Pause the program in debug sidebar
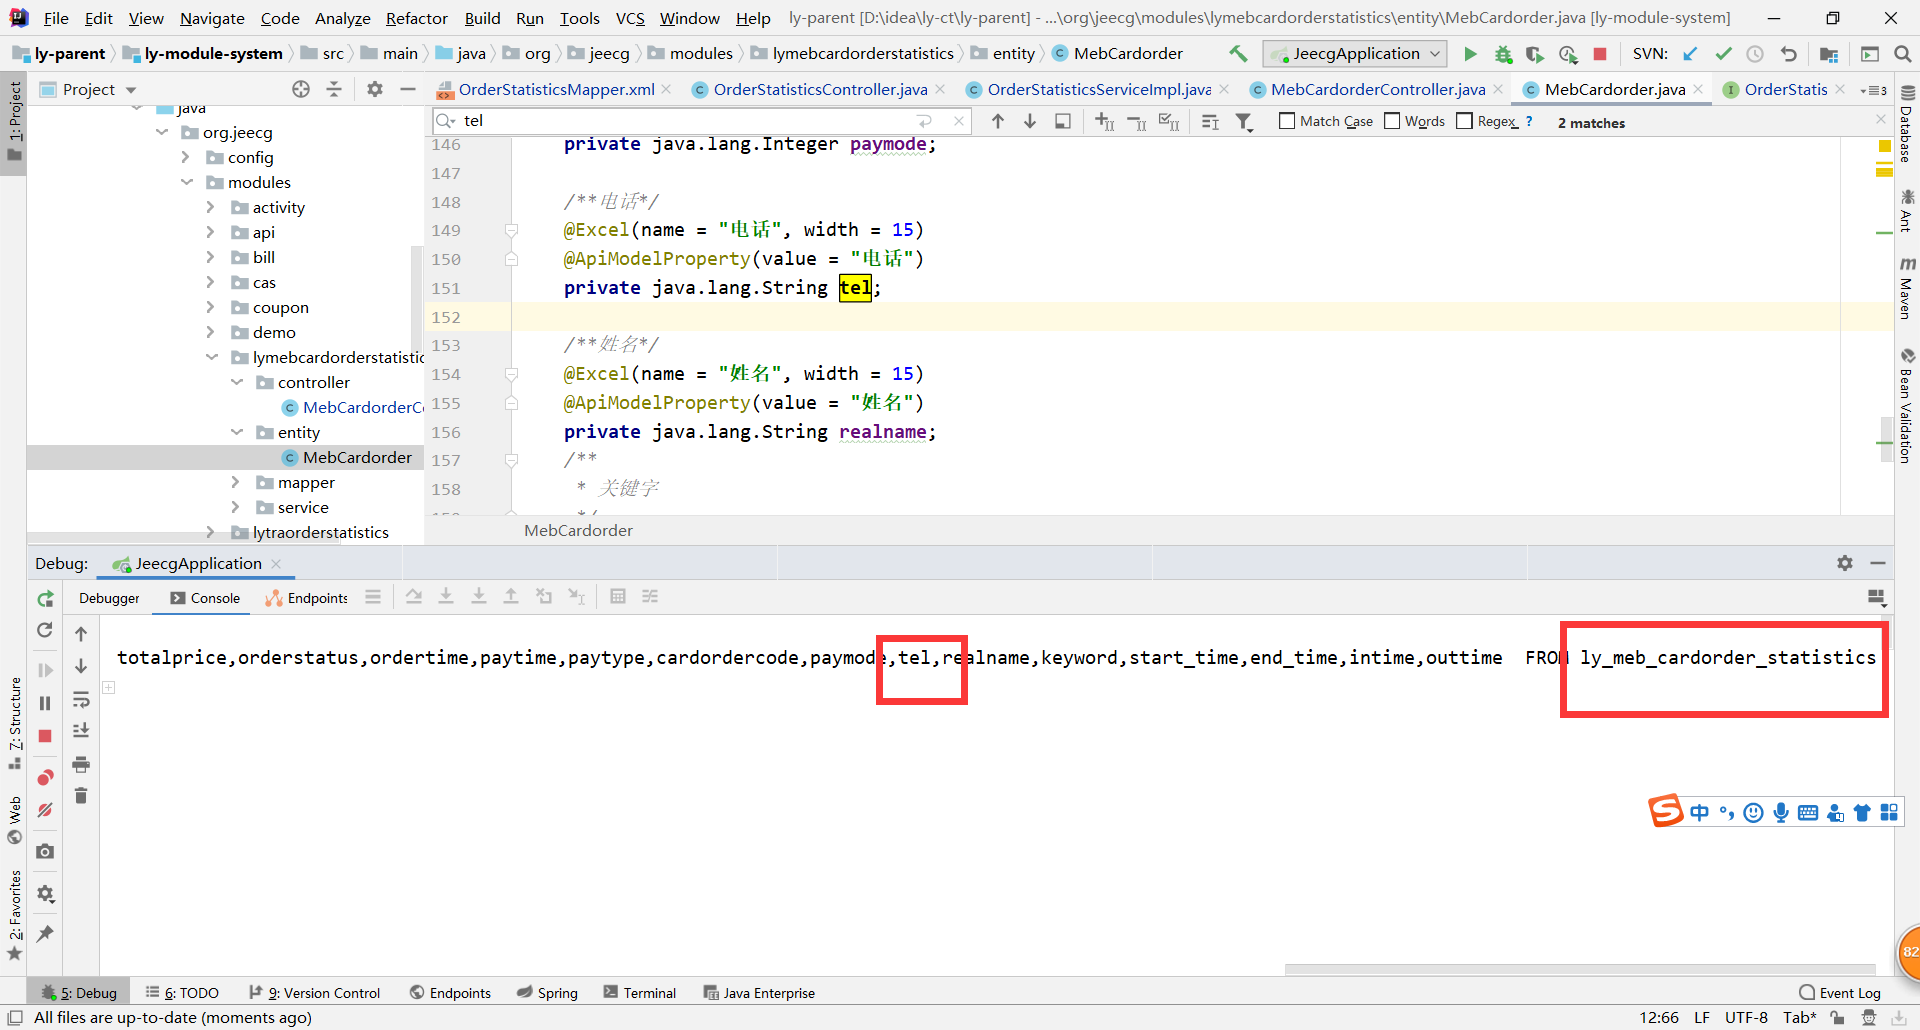This screenshot has height=1030, width=1920. 45,703
